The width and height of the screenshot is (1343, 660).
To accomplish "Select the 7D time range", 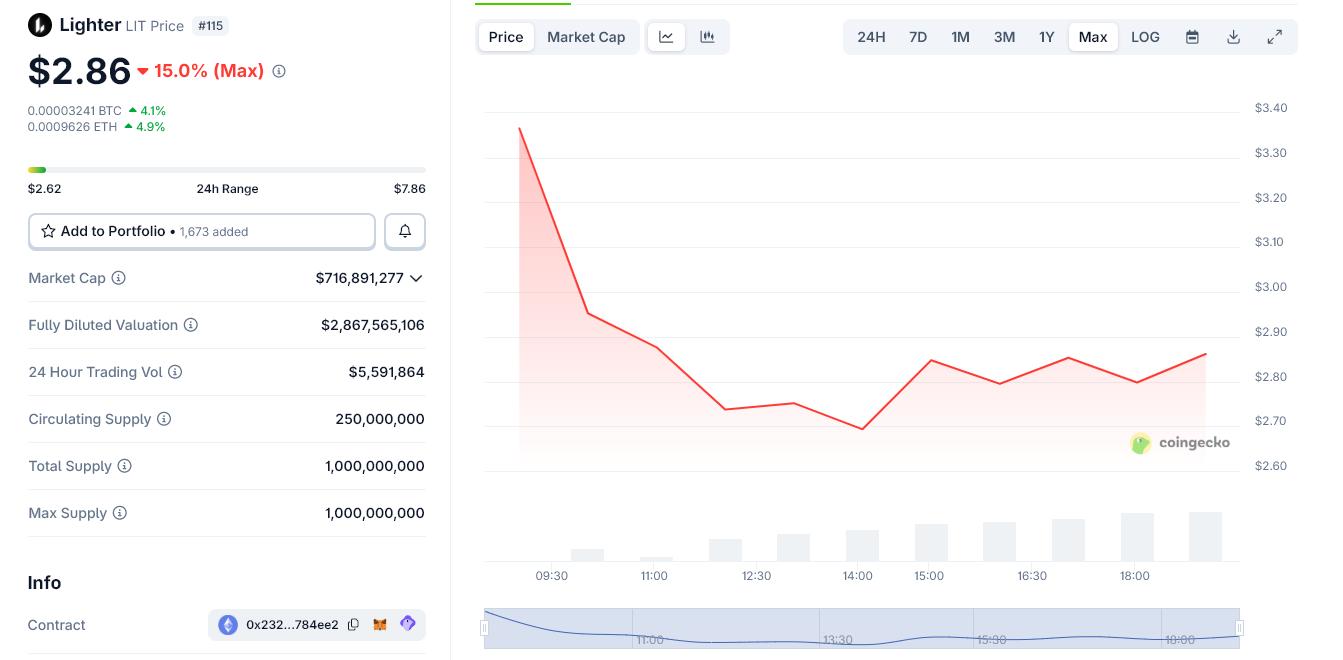I will tap(918, 37).
